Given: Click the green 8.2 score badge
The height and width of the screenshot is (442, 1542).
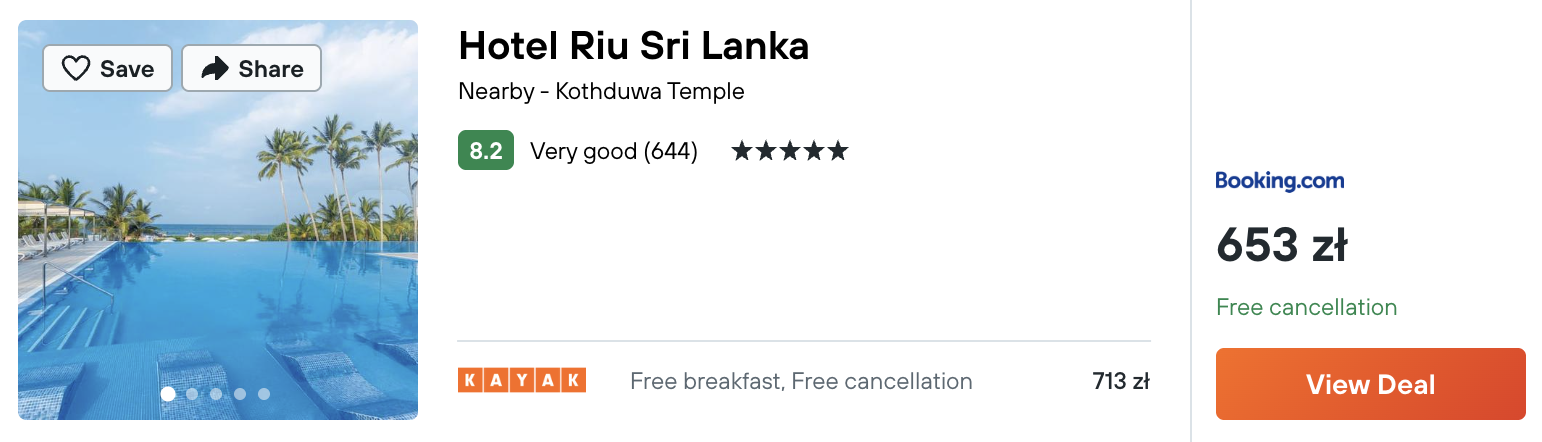Looking at the screenshot, I should pyautogui.click(x=486, y=151).
